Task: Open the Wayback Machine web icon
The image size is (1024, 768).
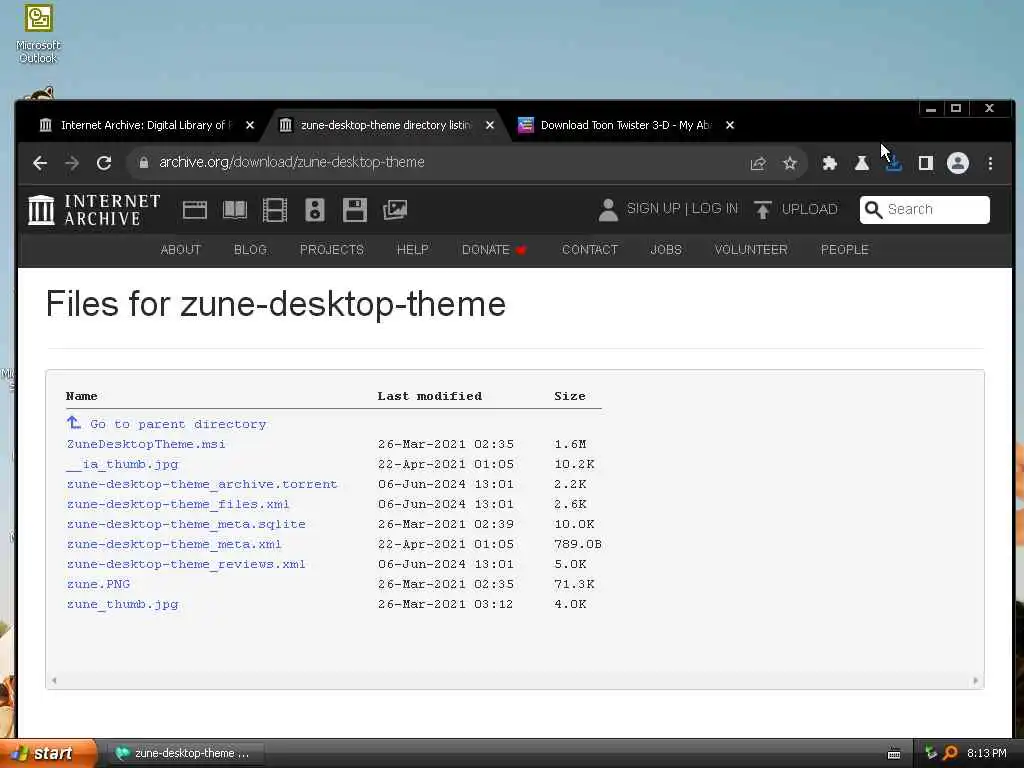Action: point(195,210)
